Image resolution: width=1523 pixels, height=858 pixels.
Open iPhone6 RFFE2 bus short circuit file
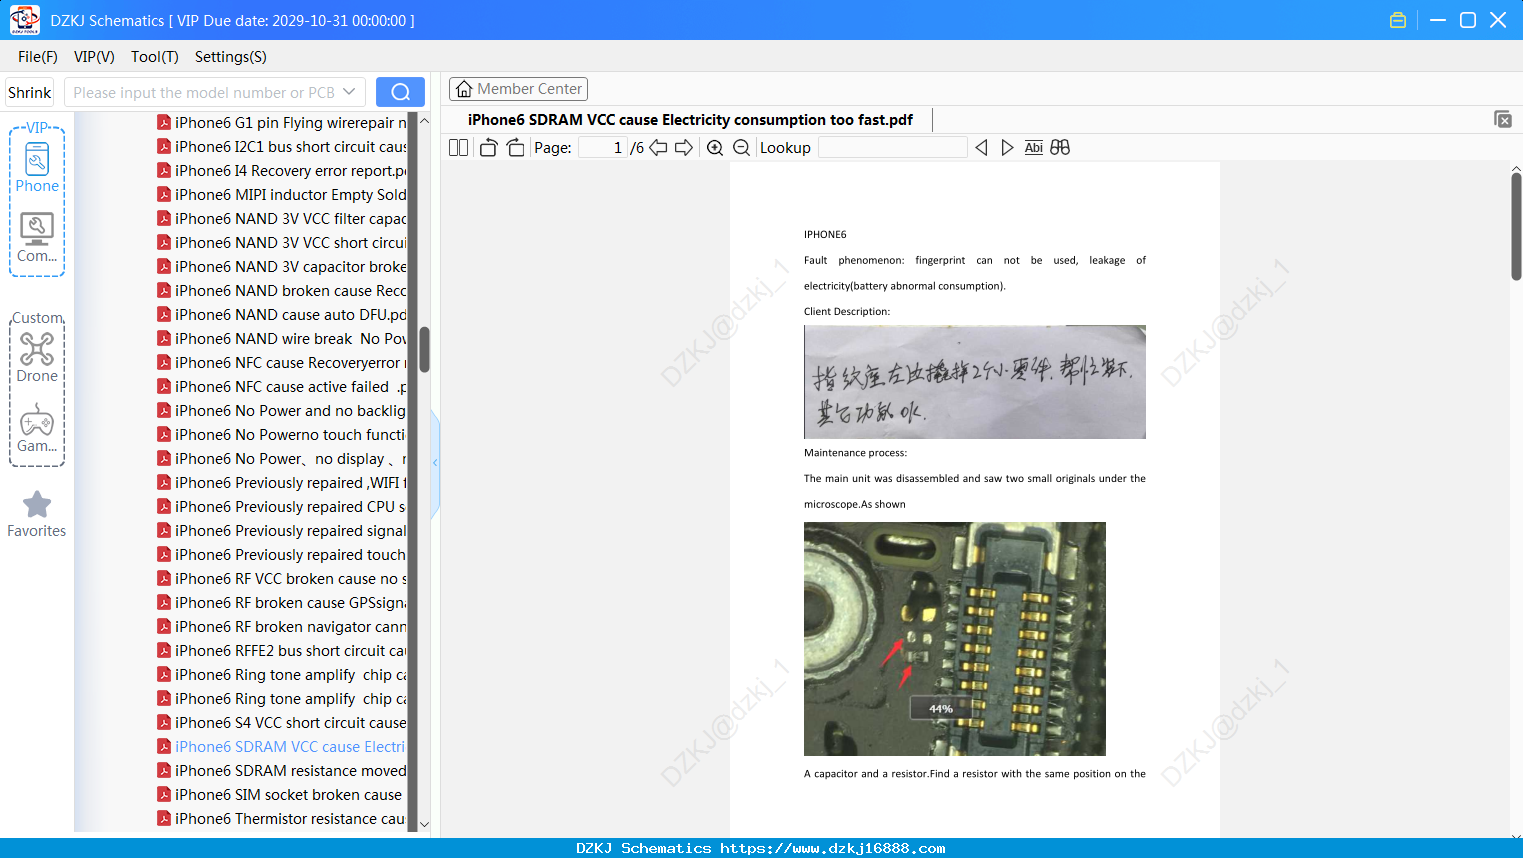pyautogui.click(x=282, y=651)
